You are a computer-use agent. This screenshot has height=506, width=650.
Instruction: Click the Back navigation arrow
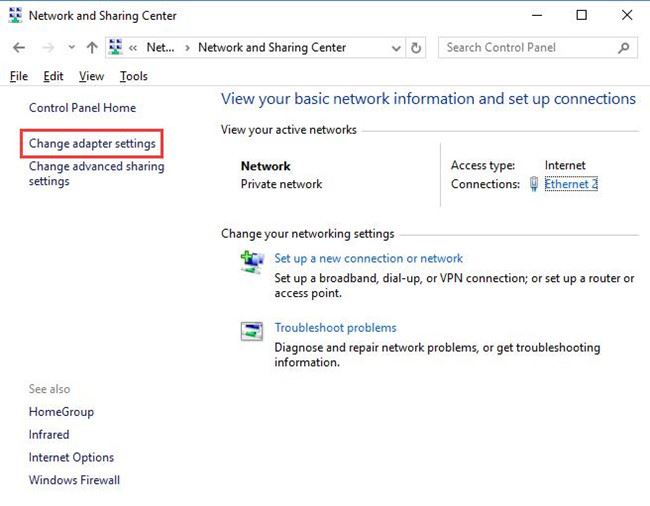pyautogui.click(x=20, y=48)
